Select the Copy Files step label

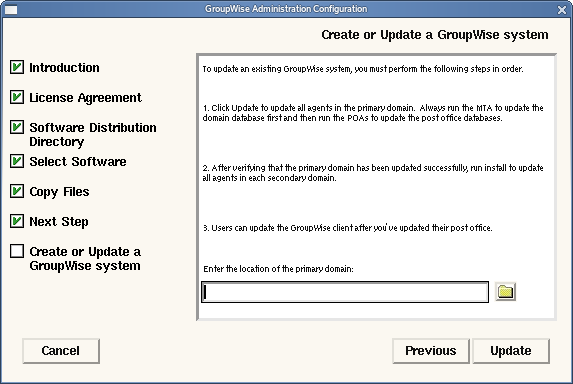pyautogui.click(x=59, y=192)
